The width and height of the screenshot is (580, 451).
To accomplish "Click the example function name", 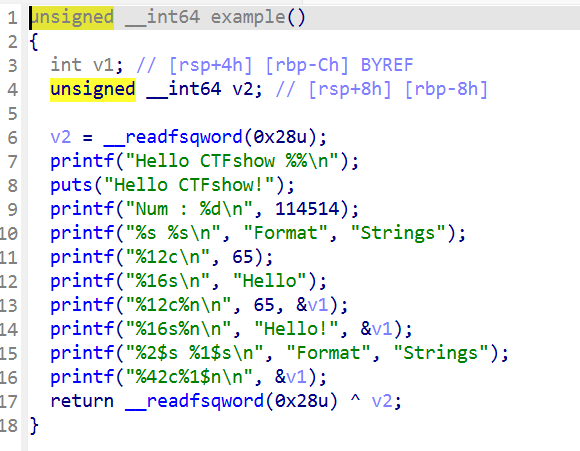I will [248, 17].
